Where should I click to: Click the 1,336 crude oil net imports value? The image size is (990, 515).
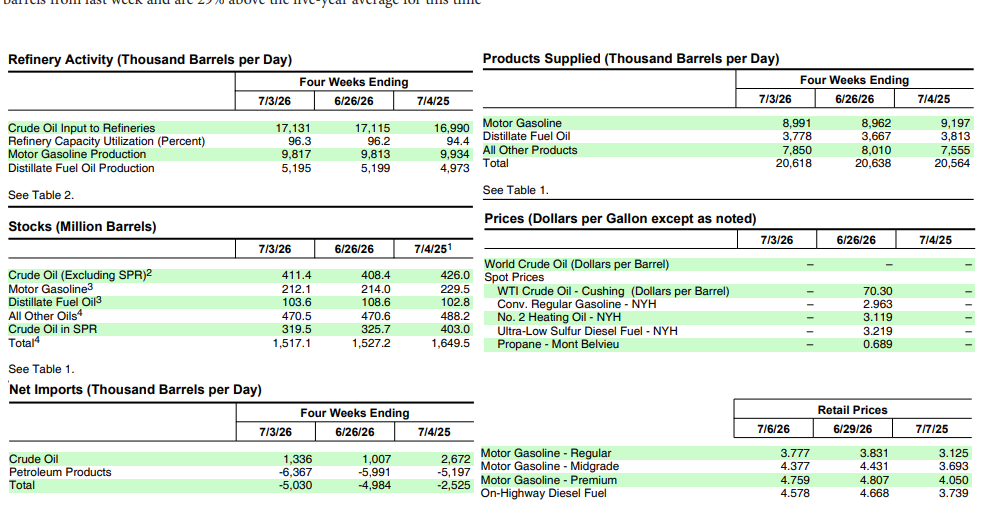pyautogui.click(x=297, y=459)
